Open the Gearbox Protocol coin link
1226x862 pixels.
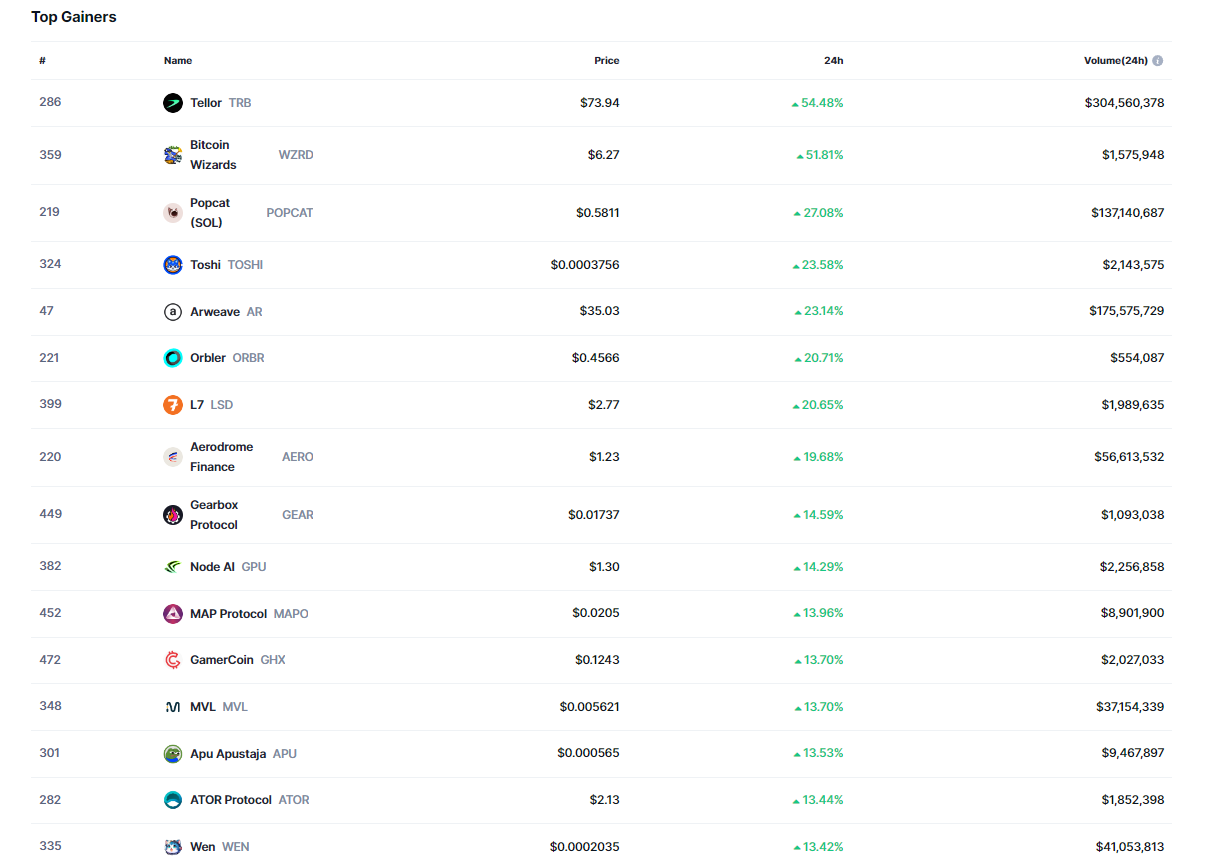coord(214,515)
